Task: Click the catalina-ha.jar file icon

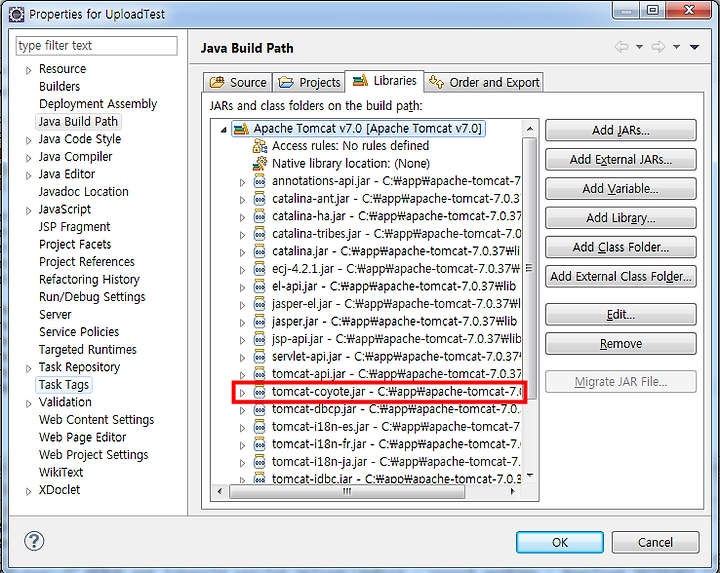Action: (260, 216)
